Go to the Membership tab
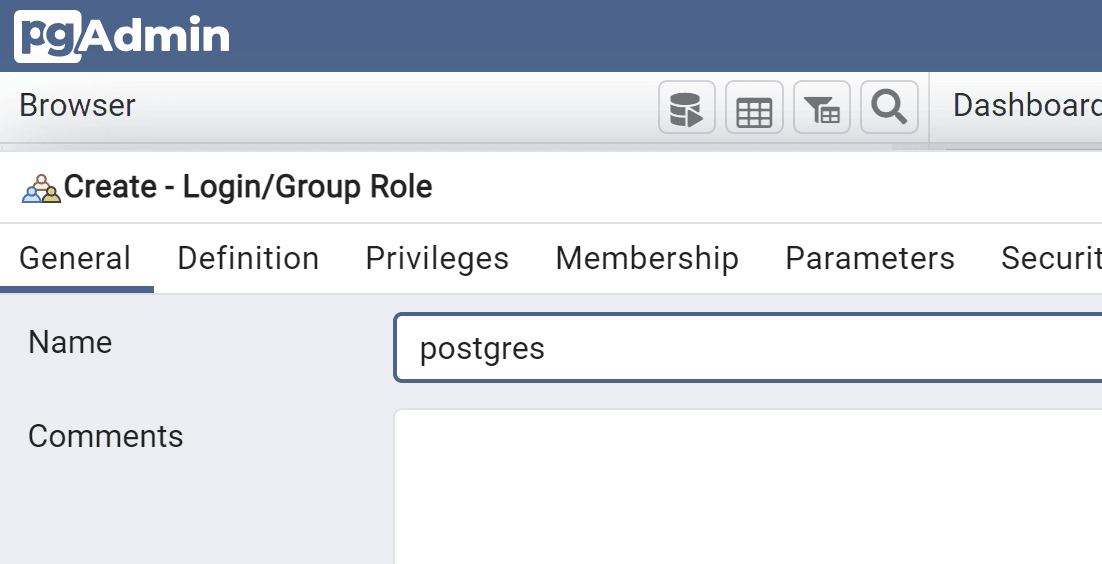 [x=646, y=259]
